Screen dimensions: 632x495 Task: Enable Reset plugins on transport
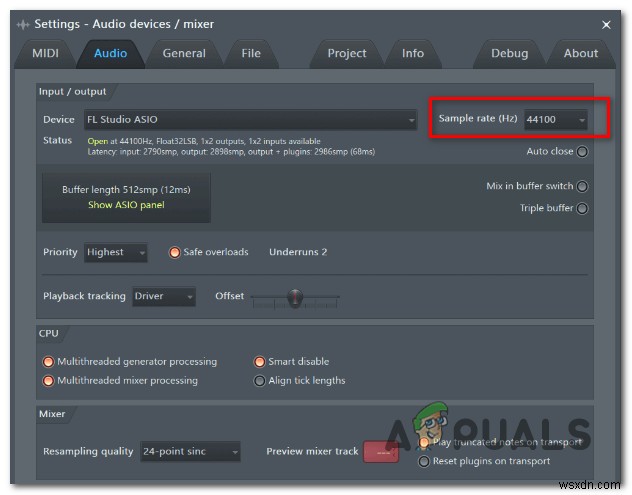coord(424,462)
